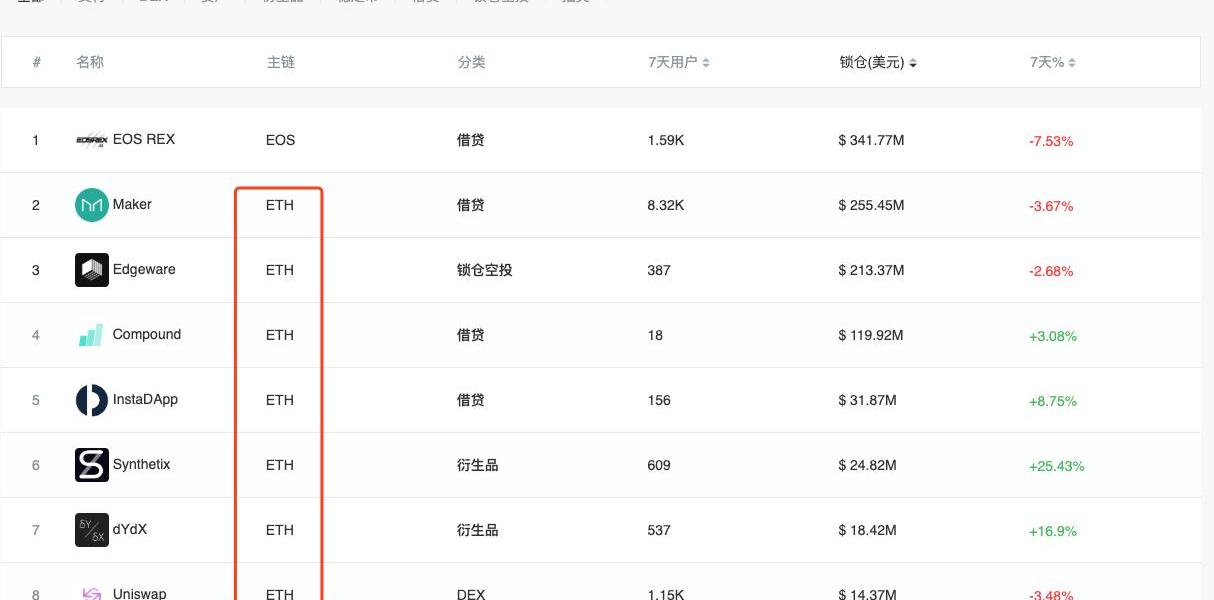Image resolution: width=1214 pixels, height=600 pixels.
Task: Click the 衍生品 category in dYdX row
Action: pyautogui.click(x=477, y=530)
